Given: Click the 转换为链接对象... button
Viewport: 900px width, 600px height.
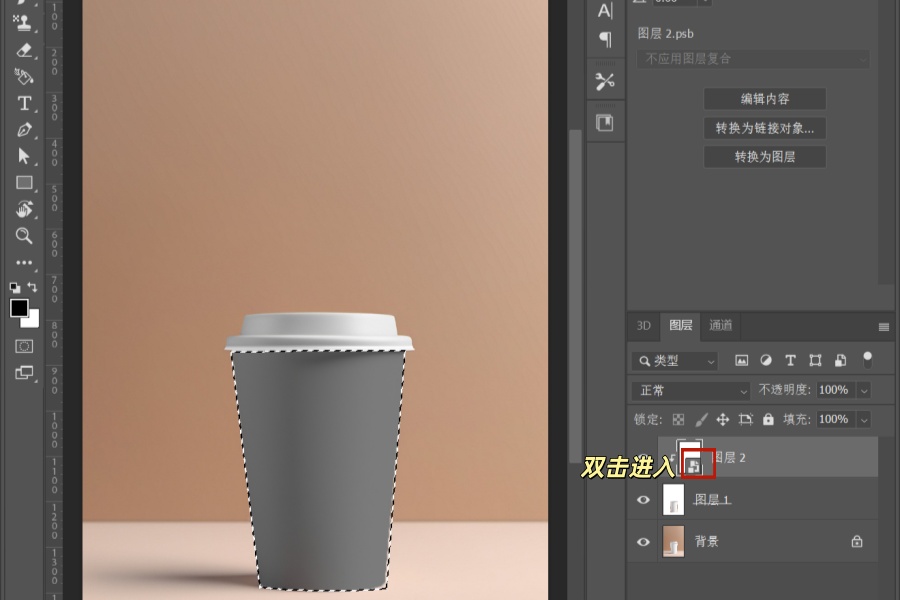Looking at the screenshot, I should 765,128.
